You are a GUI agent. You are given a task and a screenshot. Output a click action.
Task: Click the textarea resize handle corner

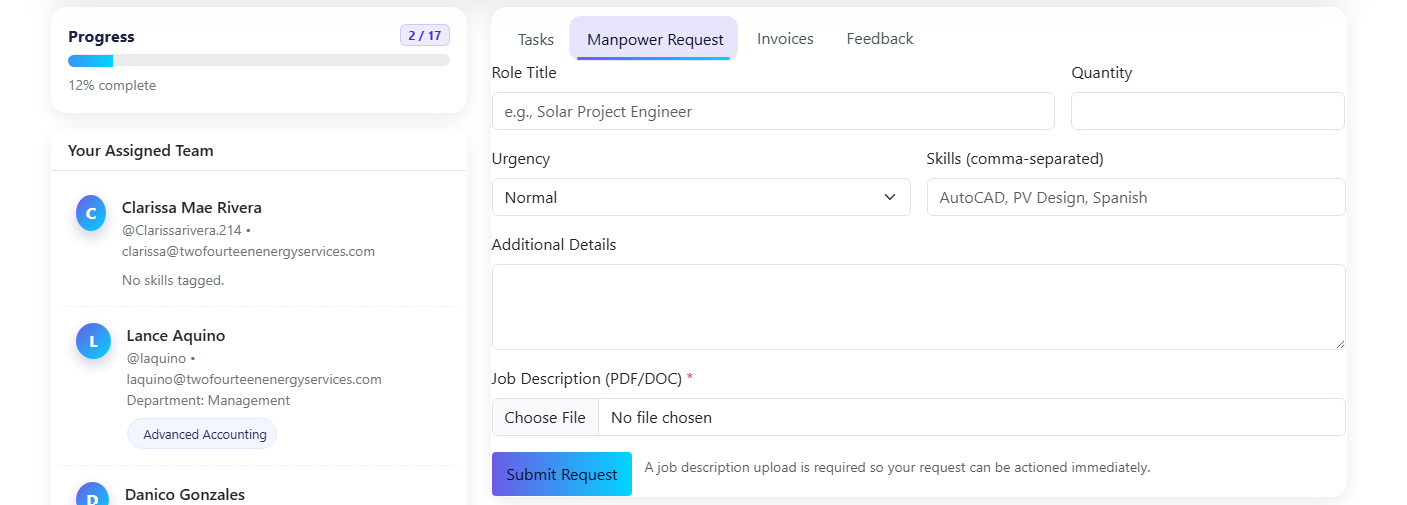(1339, 343)
